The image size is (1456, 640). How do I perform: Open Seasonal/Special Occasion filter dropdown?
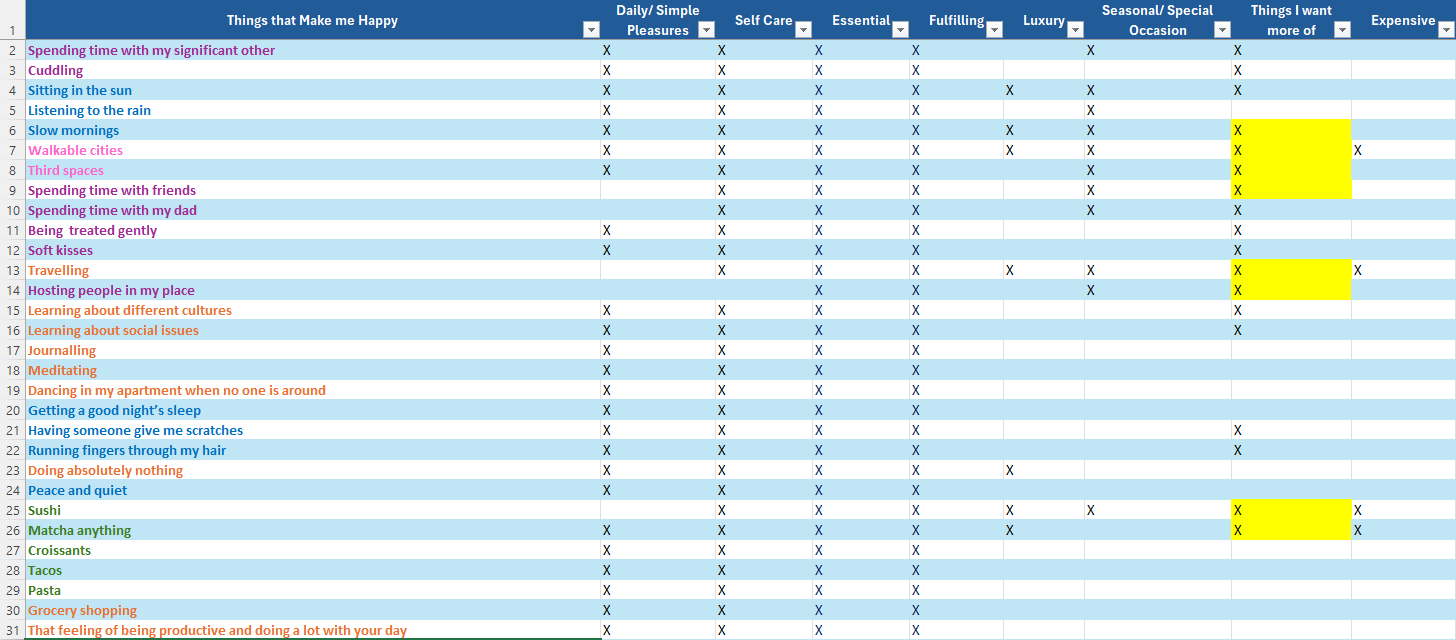(x=1222, y=30)
